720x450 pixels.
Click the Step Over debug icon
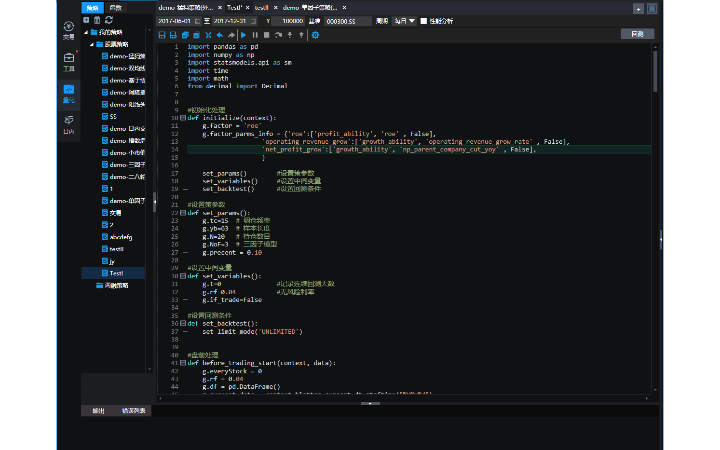(x=278, y=35)
